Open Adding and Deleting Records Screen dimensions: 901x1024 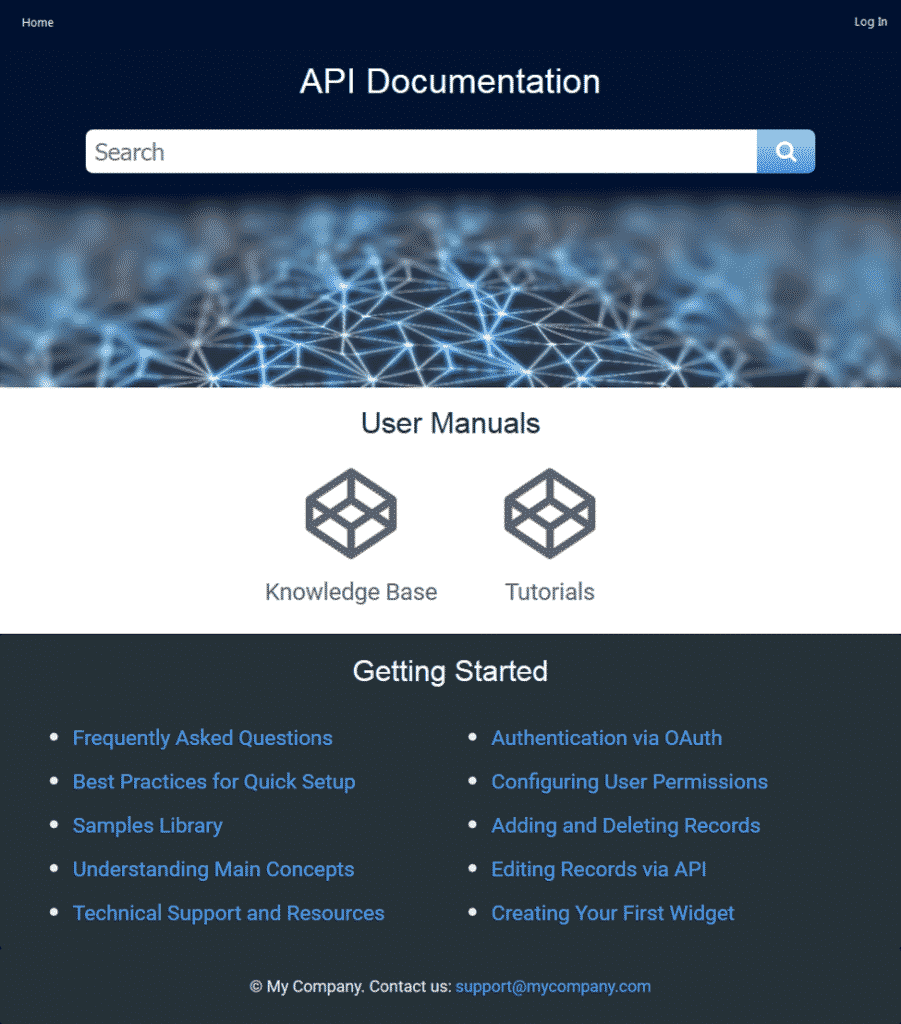[625, 826]
